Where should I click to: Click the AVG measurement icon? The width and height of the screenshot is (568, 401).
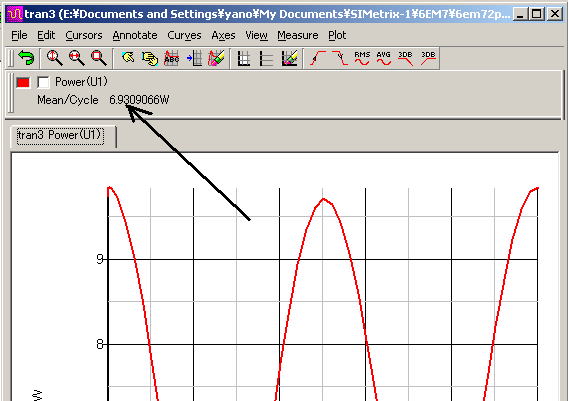[x=384, y=58]
